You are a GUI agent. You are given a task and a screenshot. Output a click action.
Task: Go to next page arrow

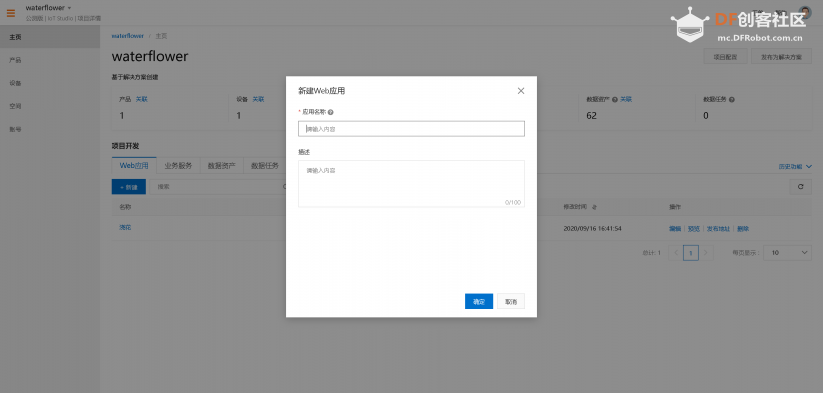(x=706, y=253)
